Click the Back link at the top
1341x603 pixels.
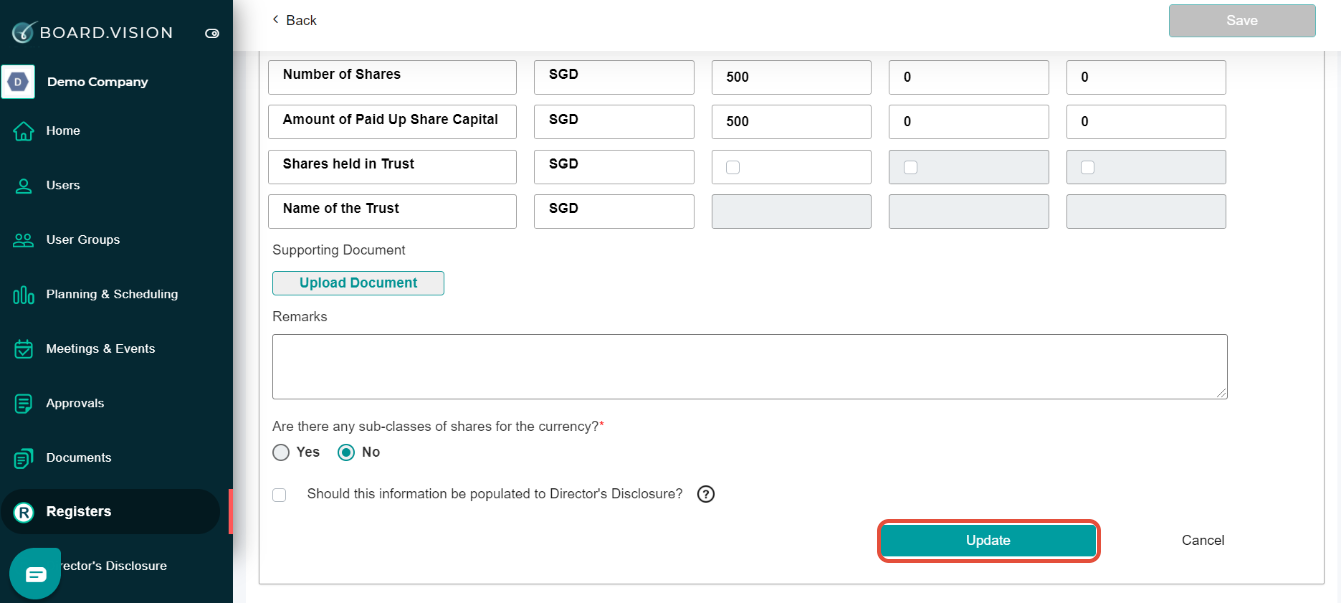coord(293,19)
